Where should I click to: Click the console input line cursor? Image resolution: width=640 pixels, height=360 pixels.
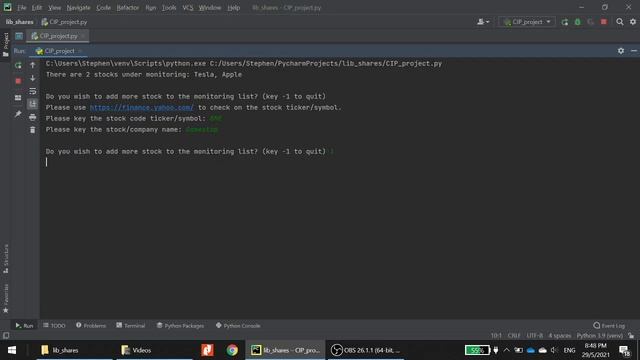coord(47,162)
